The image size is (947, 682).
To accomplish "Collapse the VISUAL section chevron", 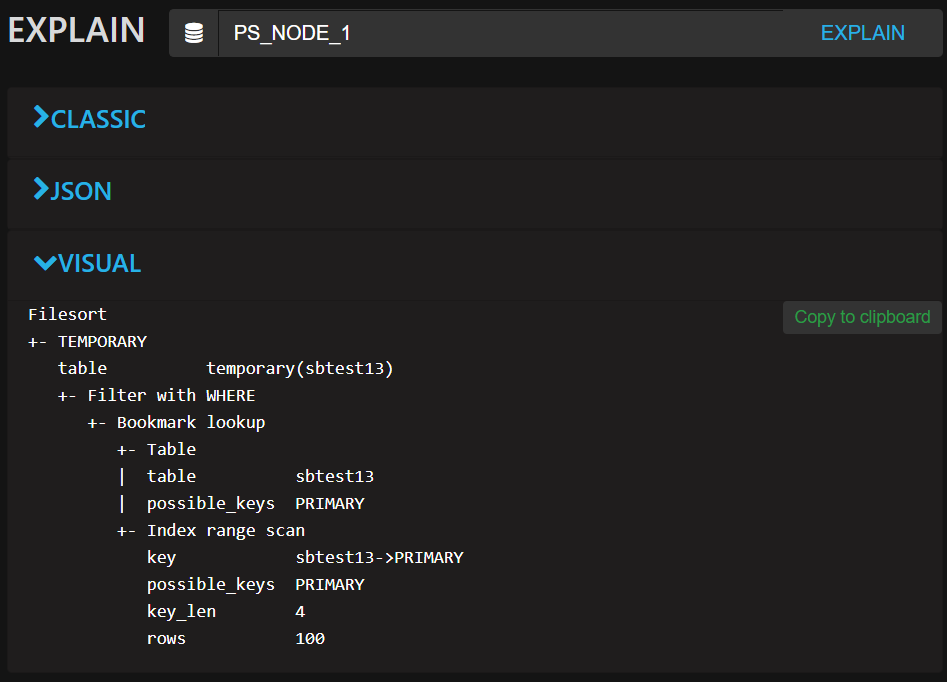I will coord(45,263).
